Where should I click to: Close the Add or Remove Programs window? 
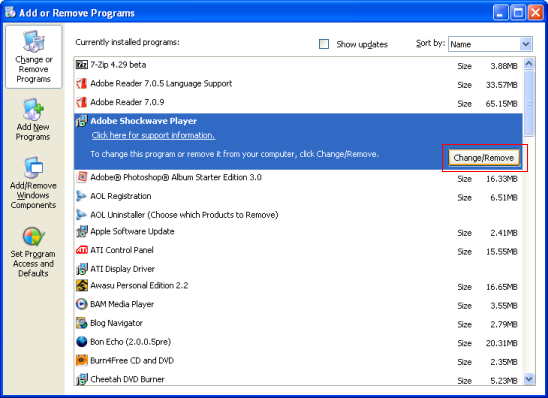(535, 13)
